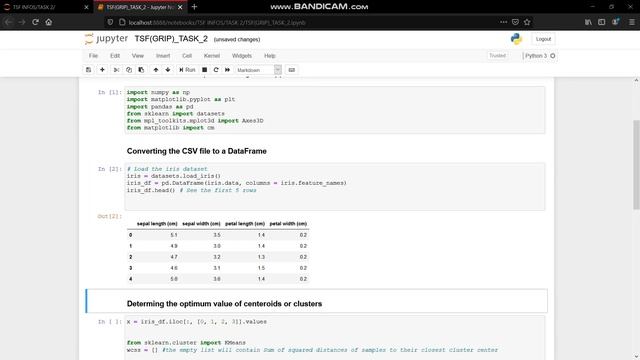Image resolution: width=640 pixels, height=360 pixels.
Task: Open the Edit menu
Action: (115, 56)
